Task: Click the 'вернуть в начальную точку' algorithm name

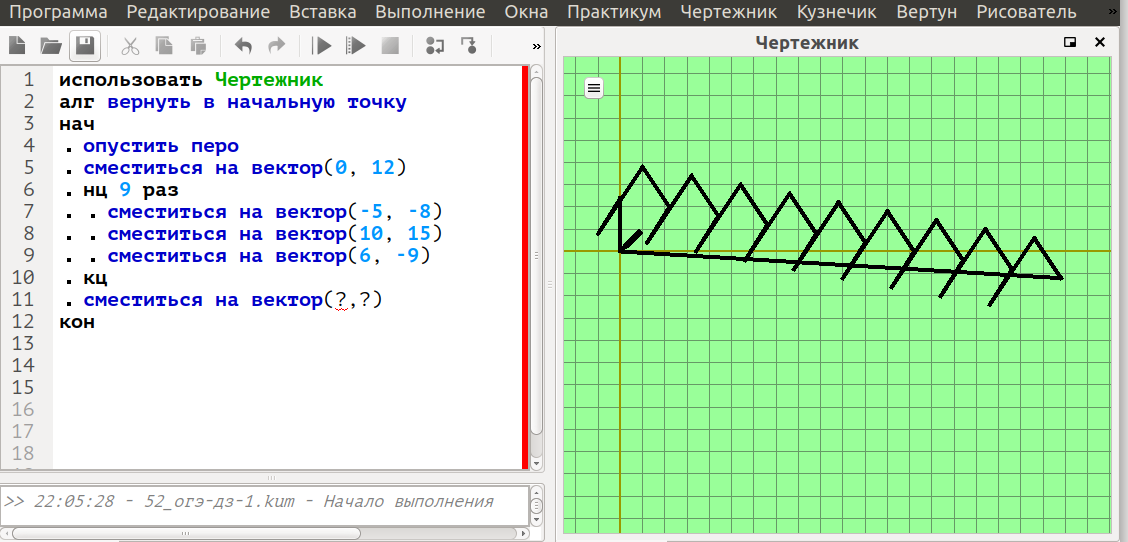Action: point(258,102)
